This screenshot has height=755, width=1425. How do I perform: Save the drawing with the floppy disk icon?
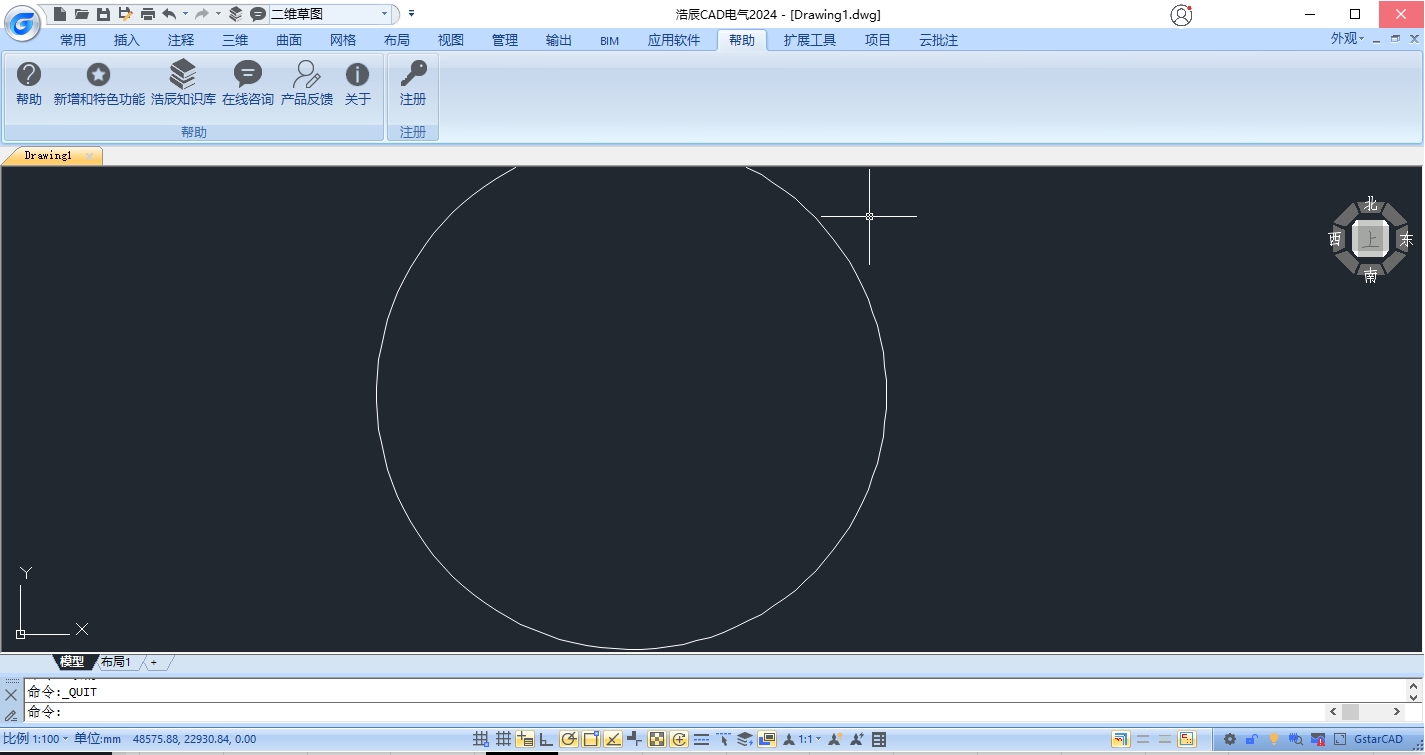[103, 14]
